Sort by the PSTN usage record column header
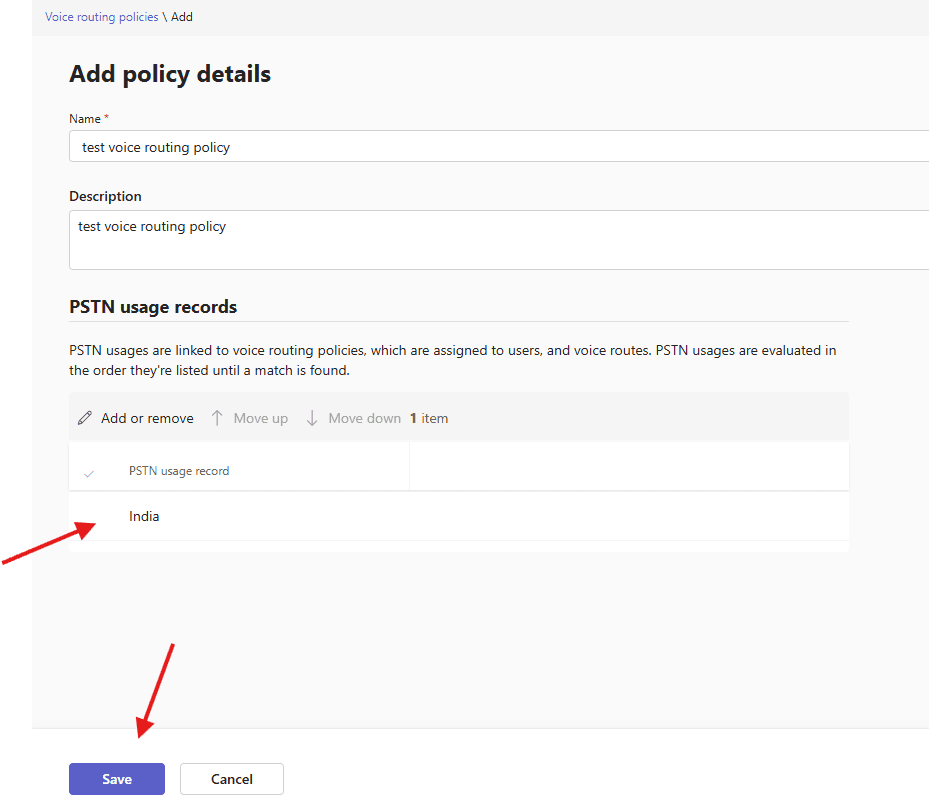This screenshot has height=799, width=929. tap(179, 471)
